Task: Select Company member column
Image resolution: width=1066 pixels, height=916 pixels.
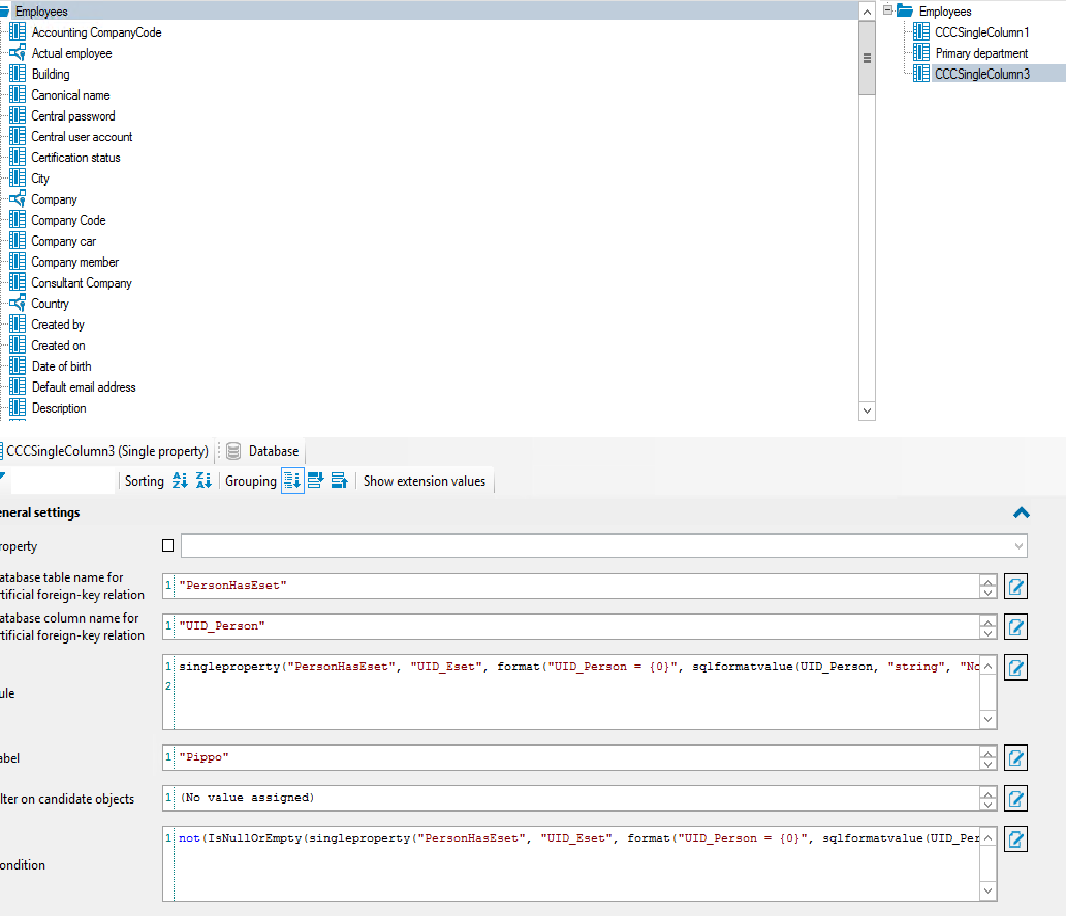Action: (x=75, y=262)
